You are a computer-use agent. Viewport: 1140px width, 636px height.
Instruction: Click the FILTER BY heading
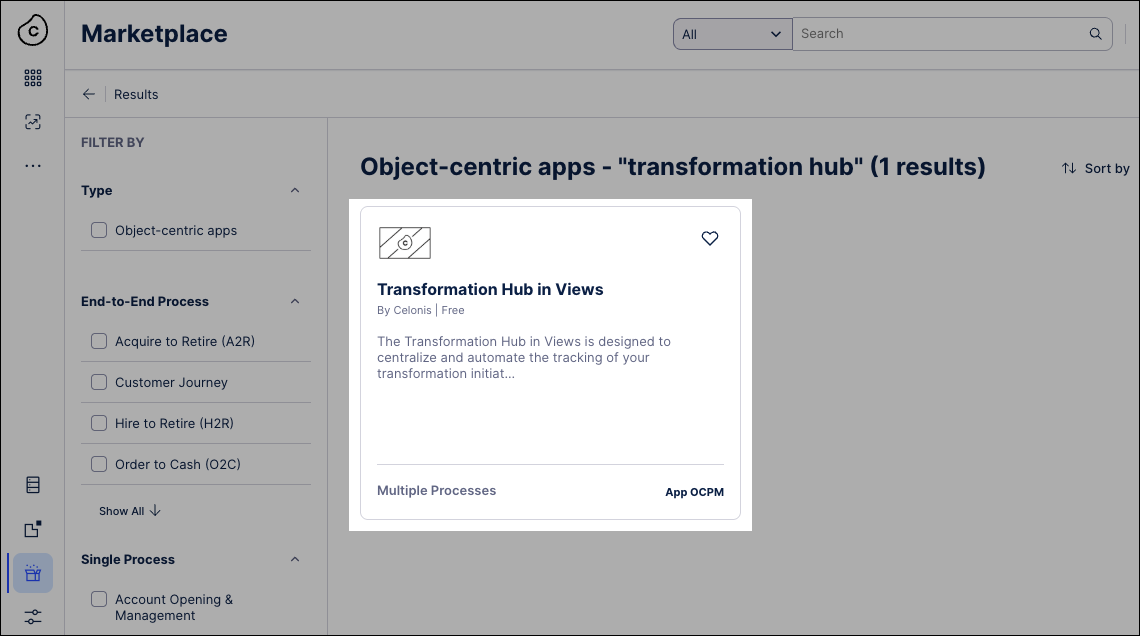[113, 142]
